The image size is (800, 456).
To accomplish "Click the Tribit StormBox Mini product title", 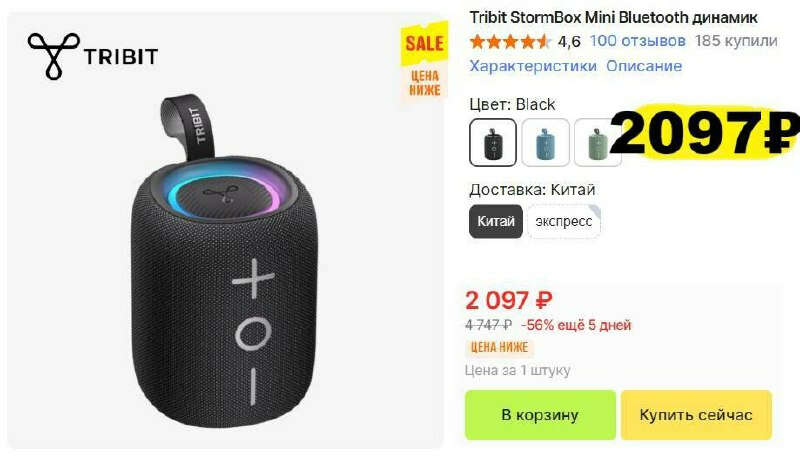I will click(x=613, y=17).
